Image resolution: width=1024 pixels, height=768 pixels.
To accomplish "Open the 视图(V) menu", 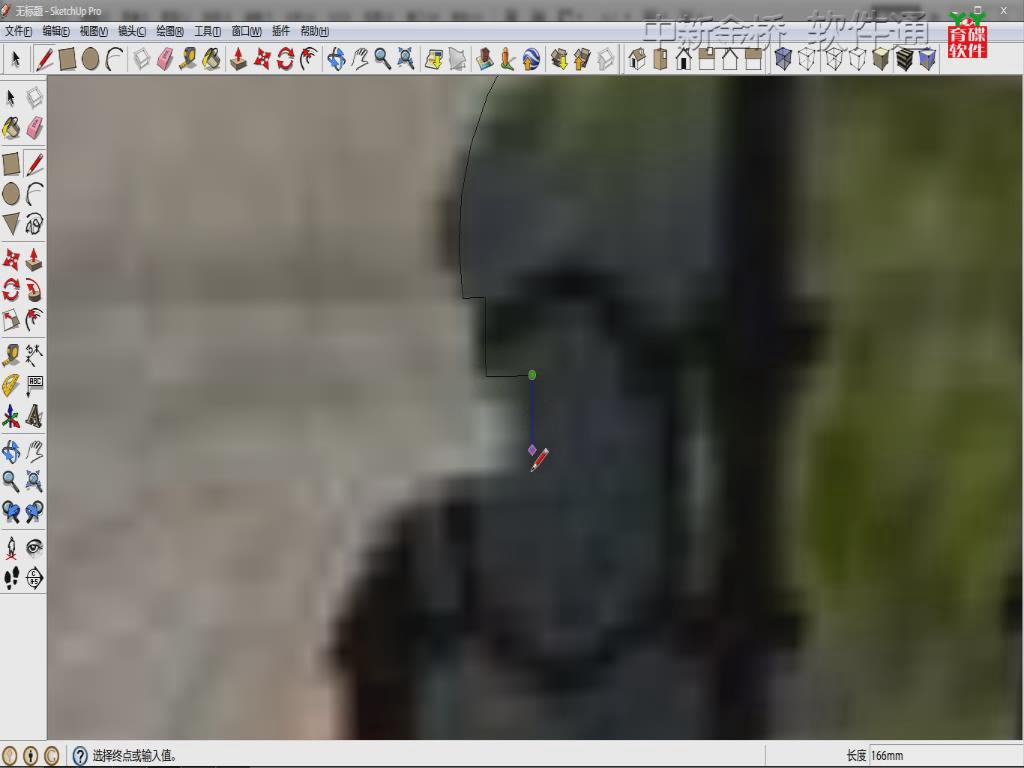I will [93, 31].
